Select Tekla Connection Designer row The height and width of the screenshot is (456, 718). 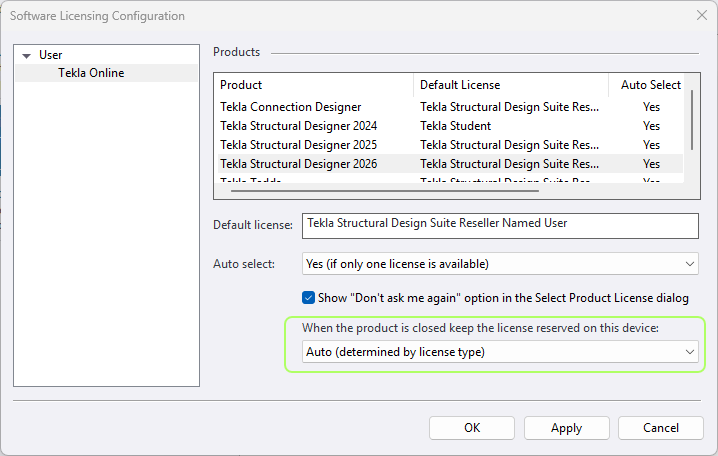point(449,107)
